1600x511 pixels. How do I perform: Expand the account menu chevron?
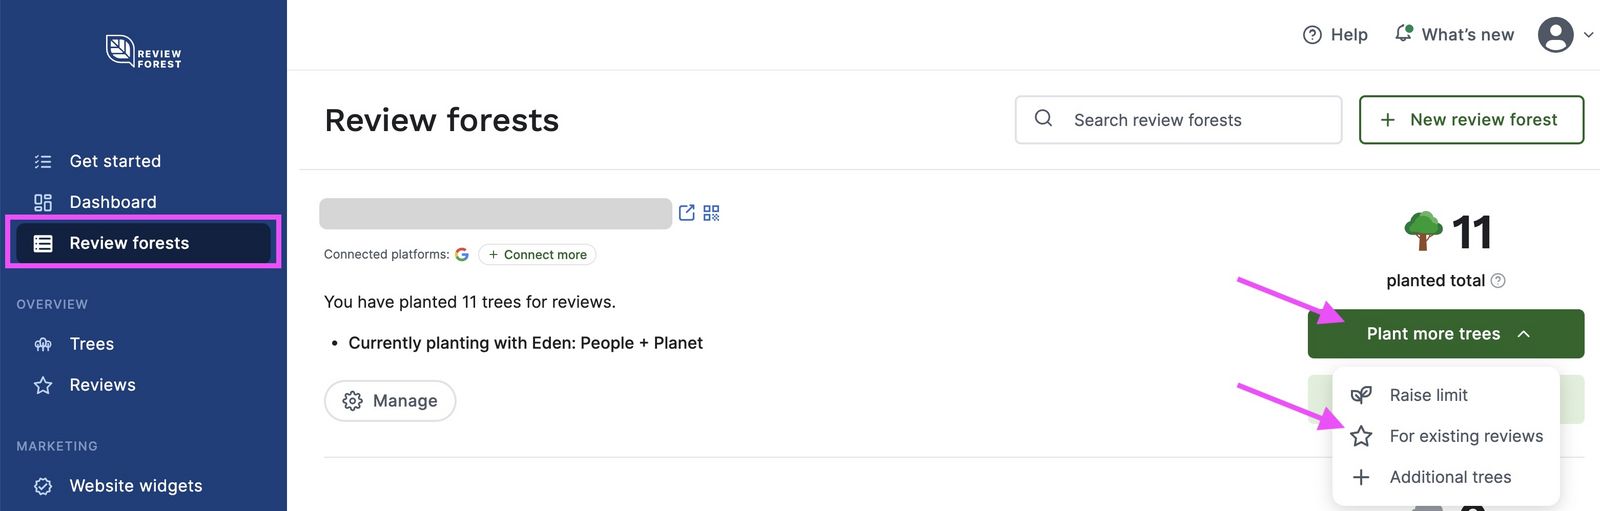(1588, 35)
